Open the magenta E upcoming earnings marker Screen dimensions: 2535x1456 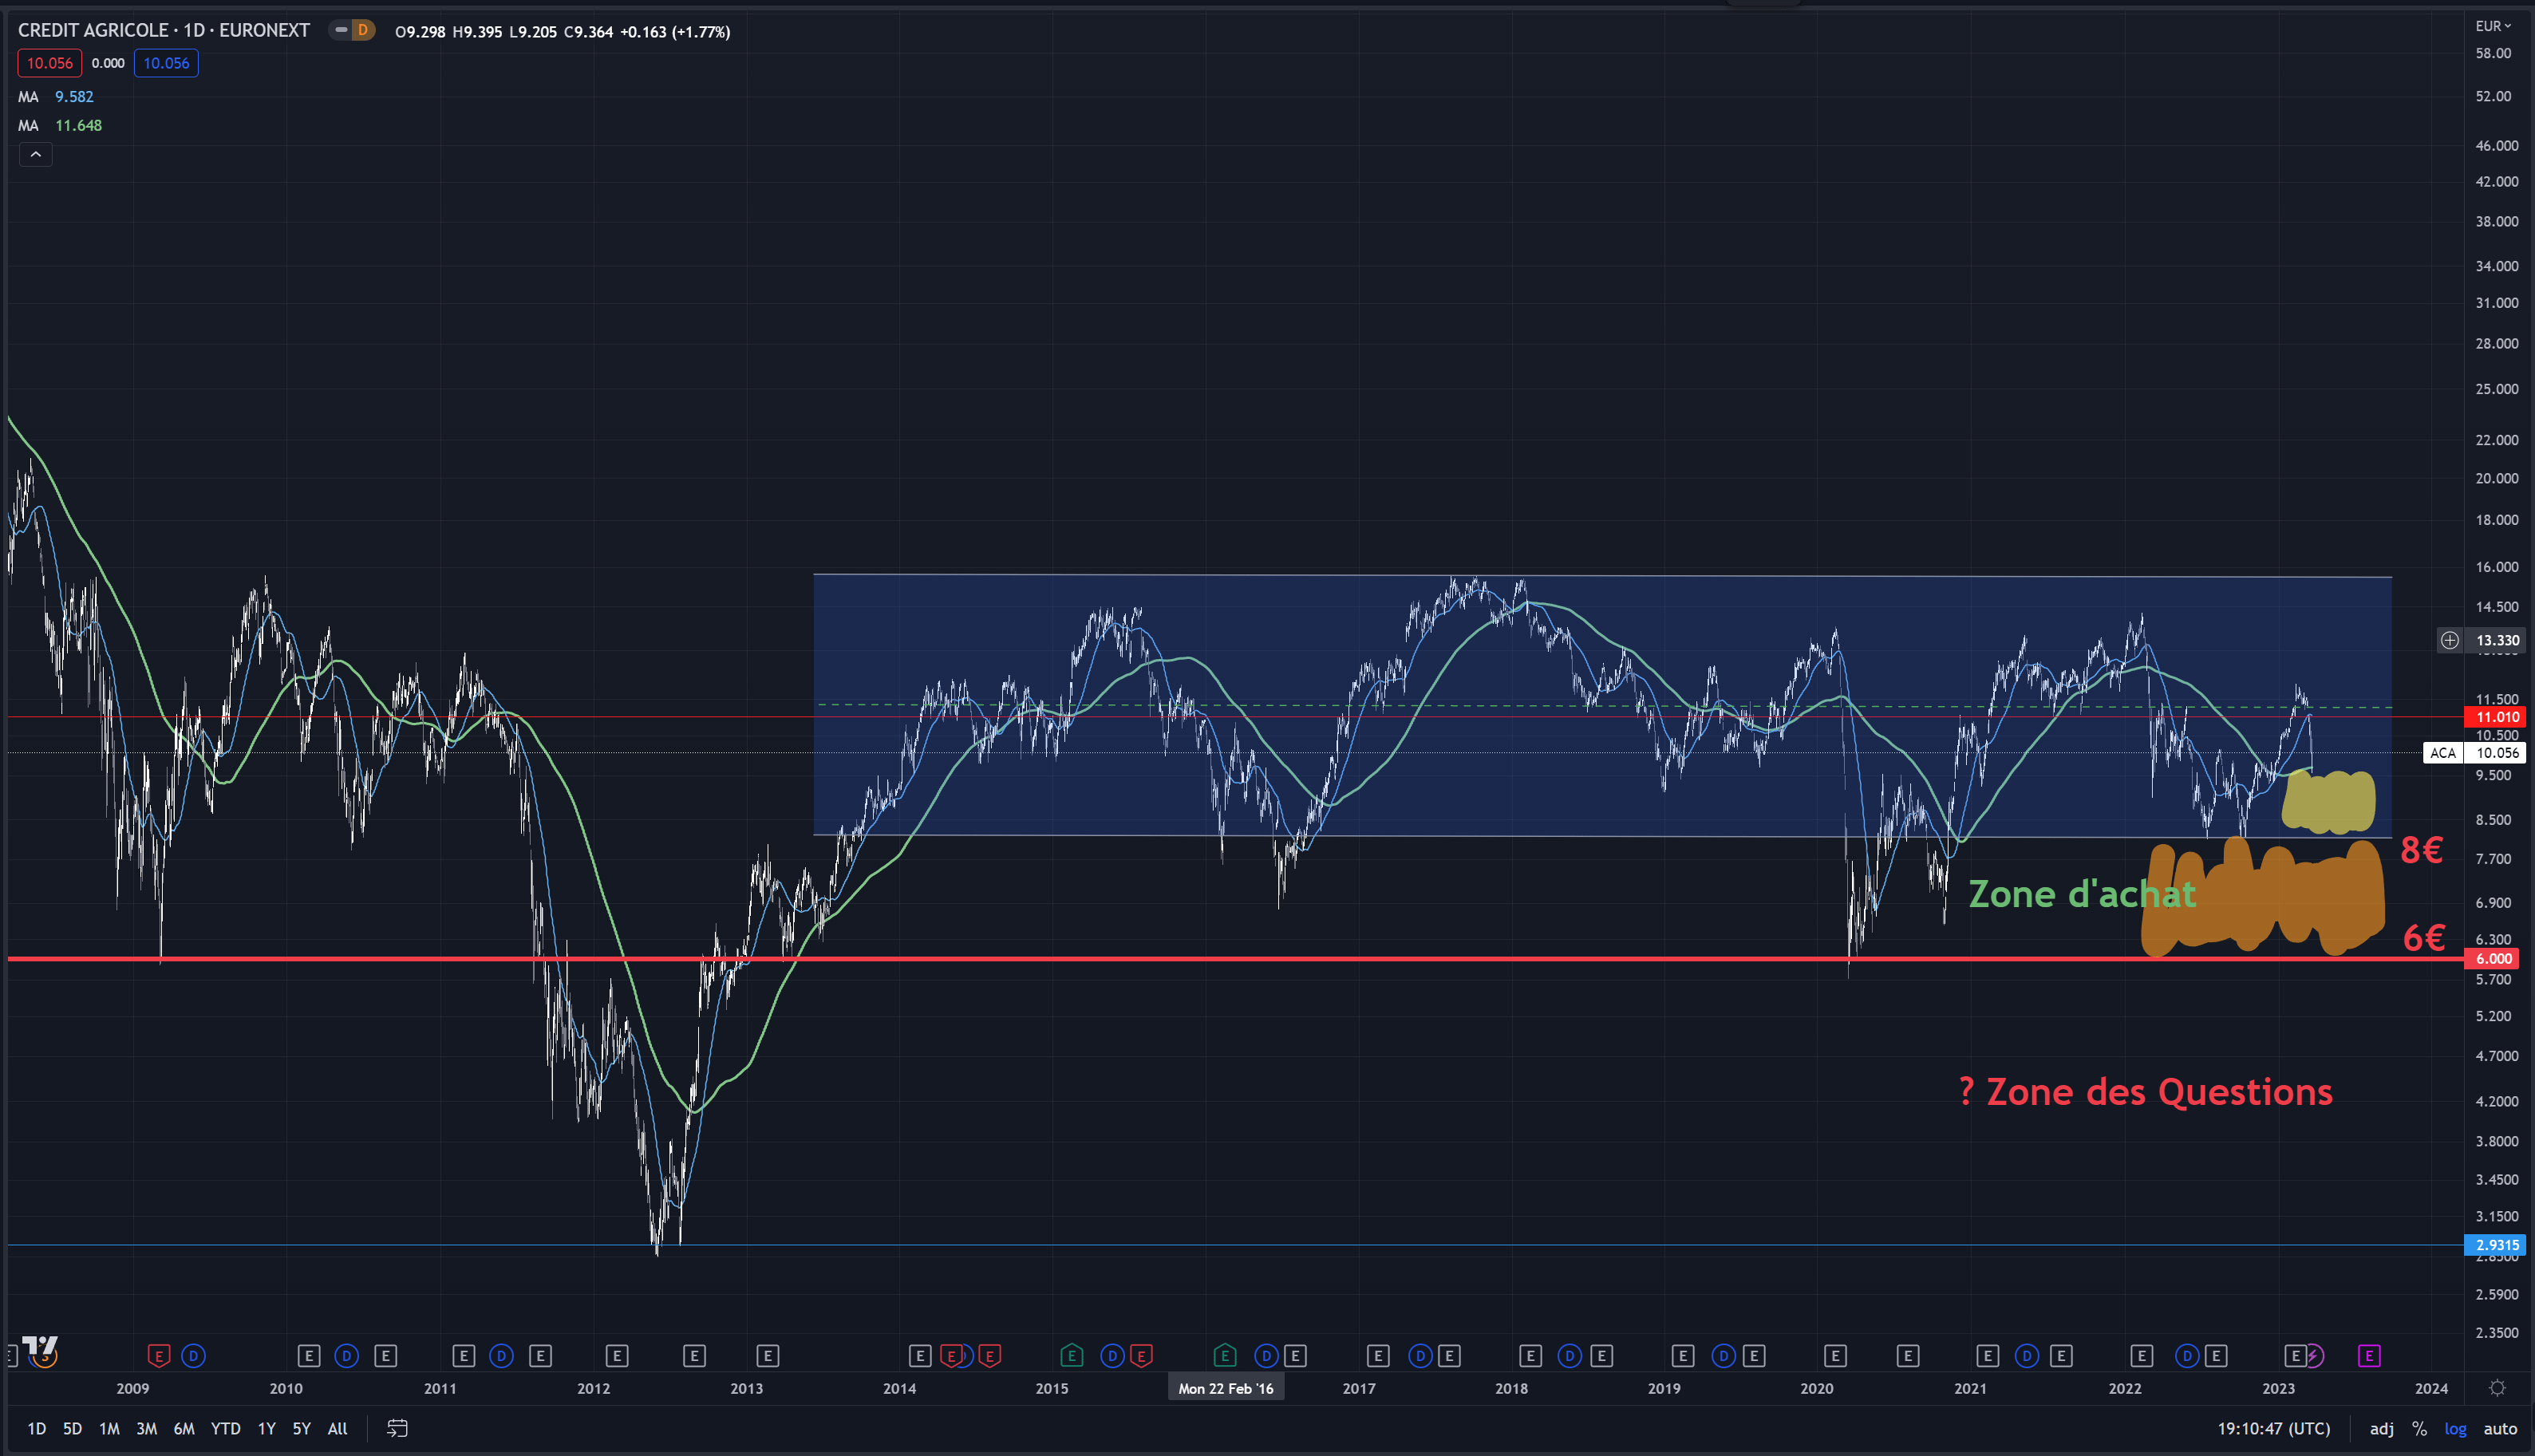tap(2369, 1356)
